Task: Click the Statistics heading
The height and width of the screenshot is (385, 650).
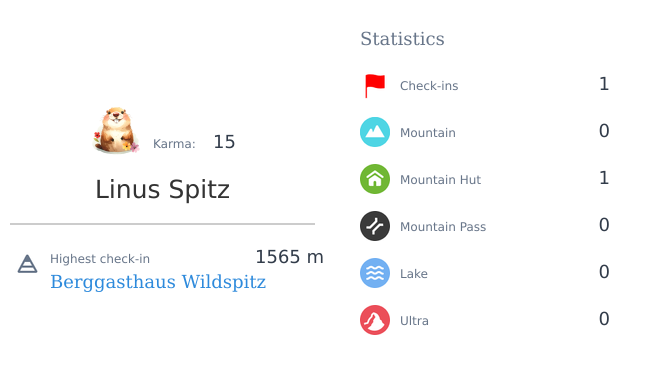Action: [402, 39]
